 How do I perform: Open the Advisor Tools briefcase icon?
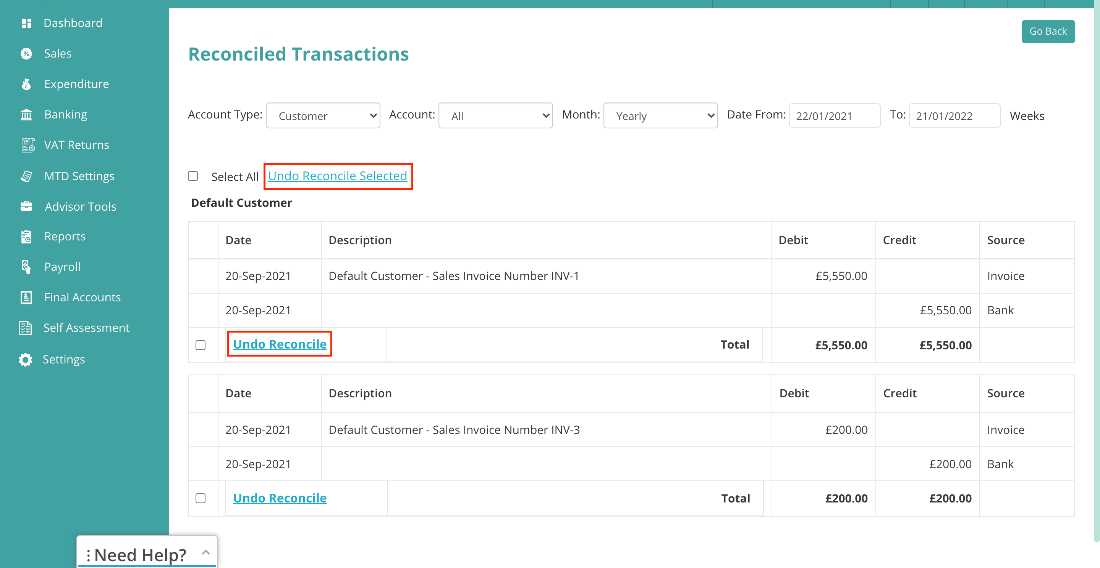coord(27,206)
